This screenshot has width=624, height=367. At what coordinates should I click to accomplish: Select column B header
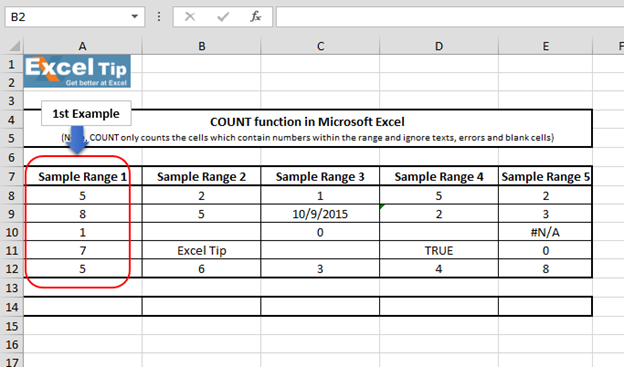(201, 46)
